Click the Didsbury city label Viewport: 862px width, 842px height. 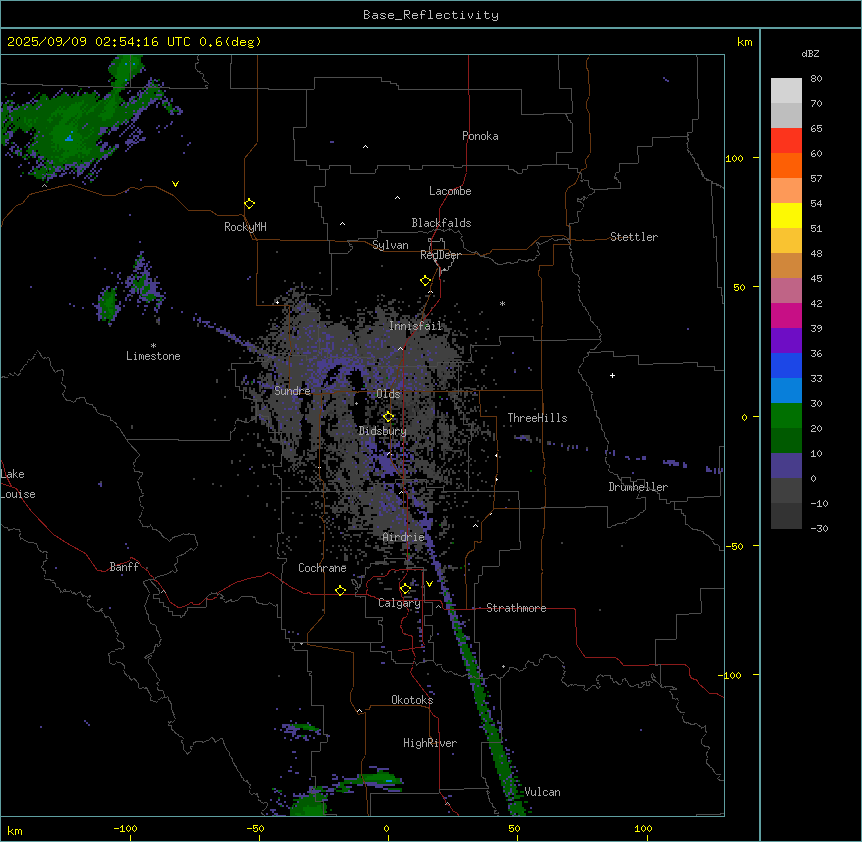coord(383,431)
